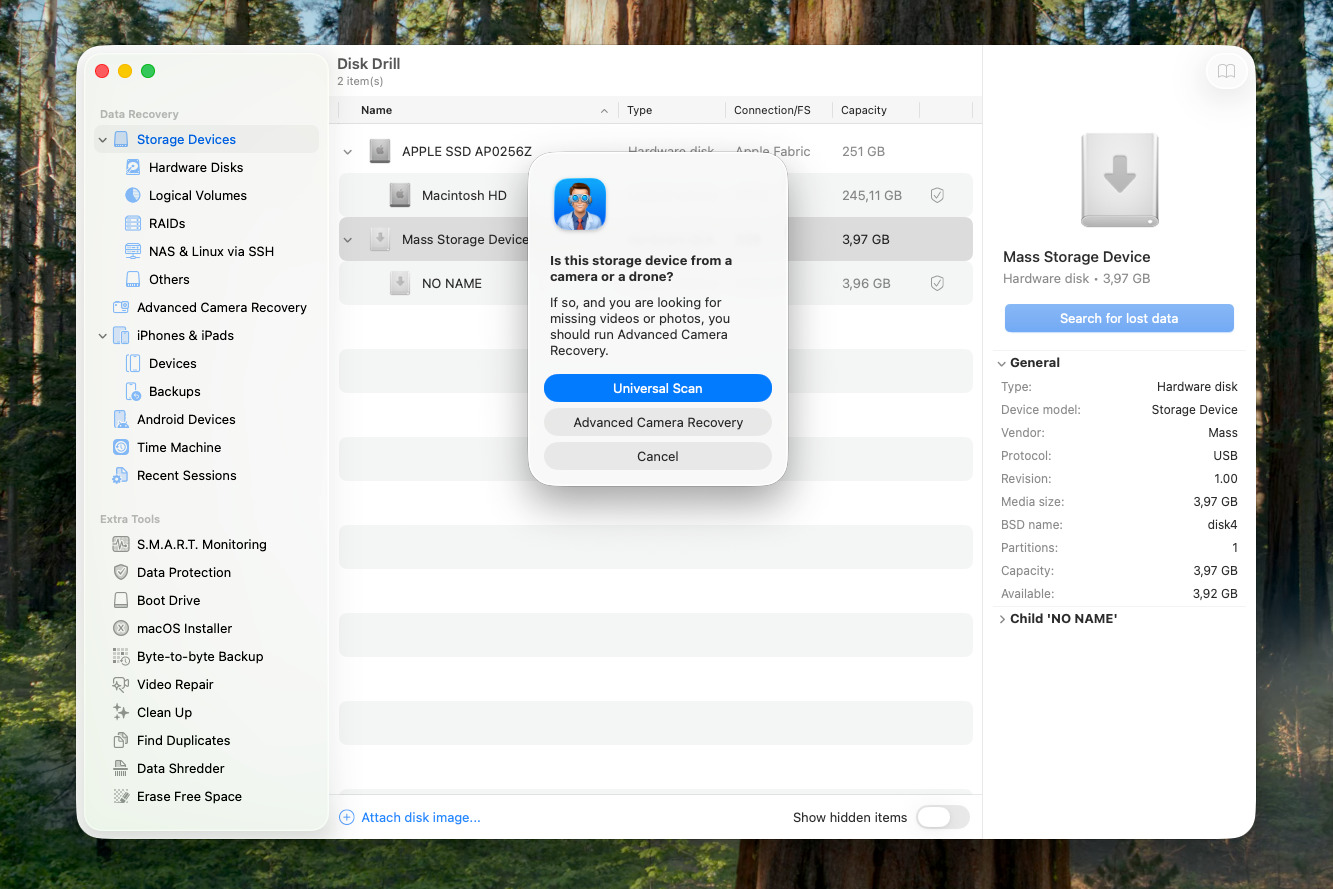Click the Devices icon under iPhones & iPads

pos(133,363)
